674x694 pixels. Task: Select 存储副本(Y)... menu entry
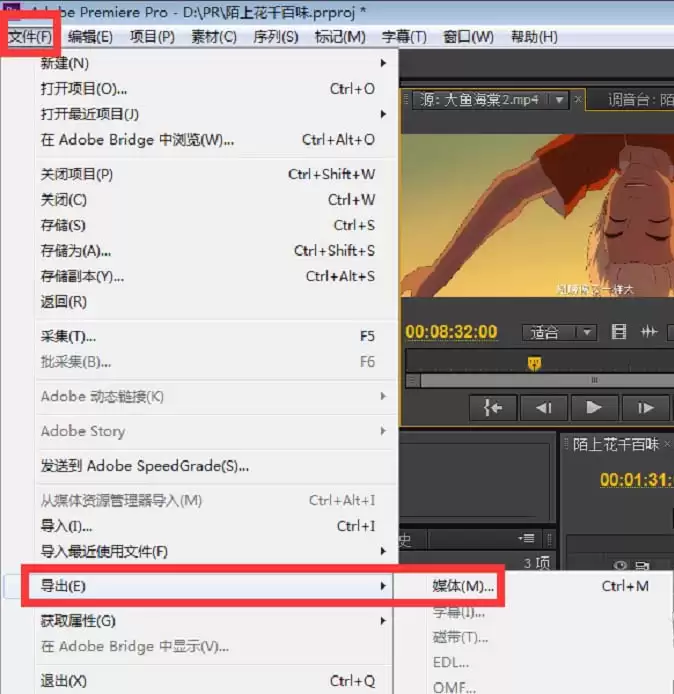pos(216,277)
